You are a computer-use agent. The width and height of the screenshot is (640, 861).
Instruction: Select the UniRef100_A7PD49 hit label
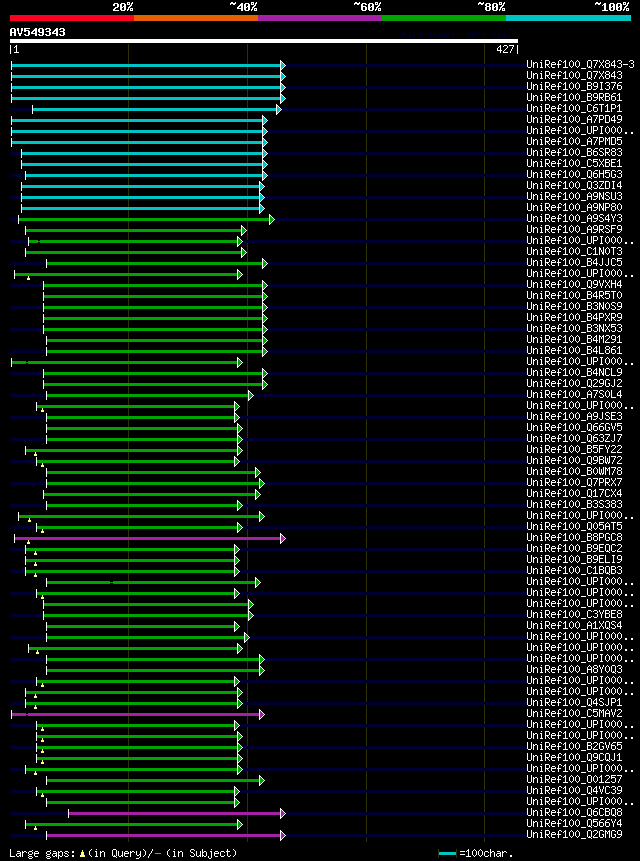pos(574,120)
